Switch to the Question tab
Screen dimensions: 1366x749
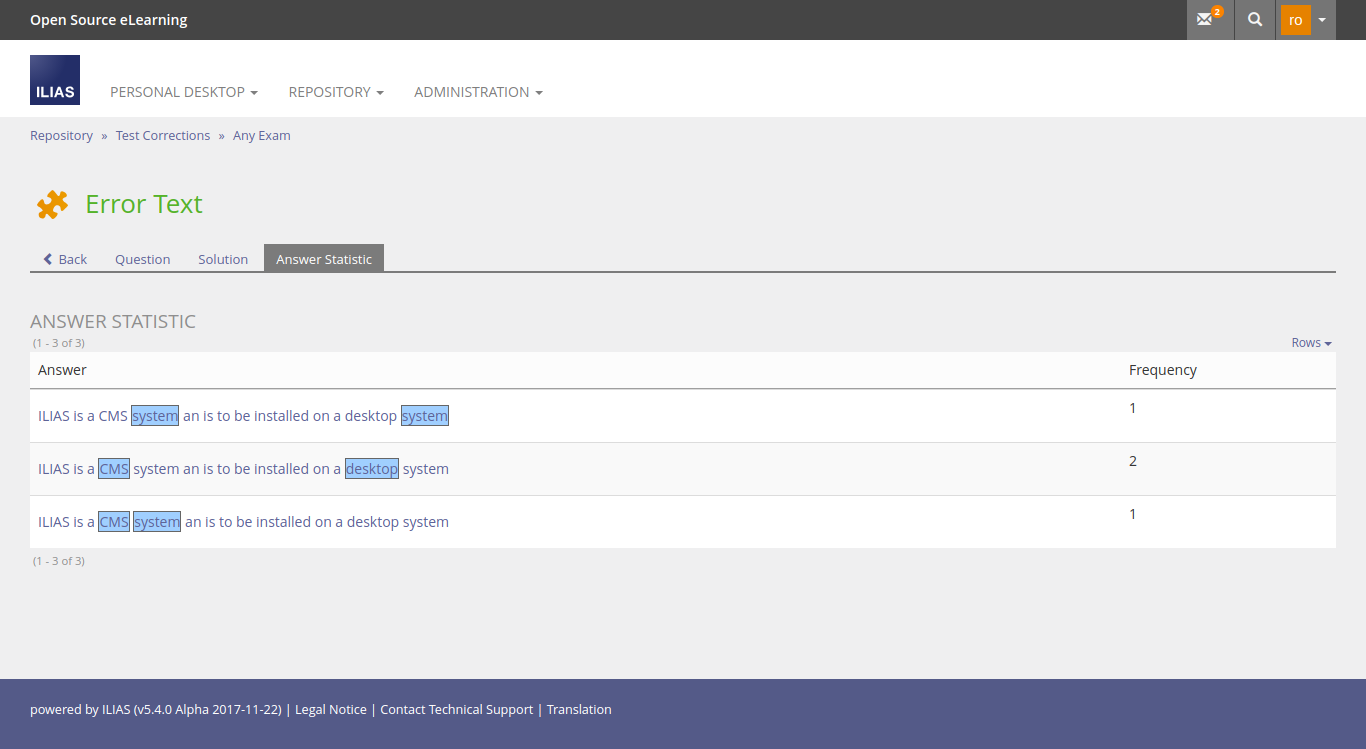142,259
